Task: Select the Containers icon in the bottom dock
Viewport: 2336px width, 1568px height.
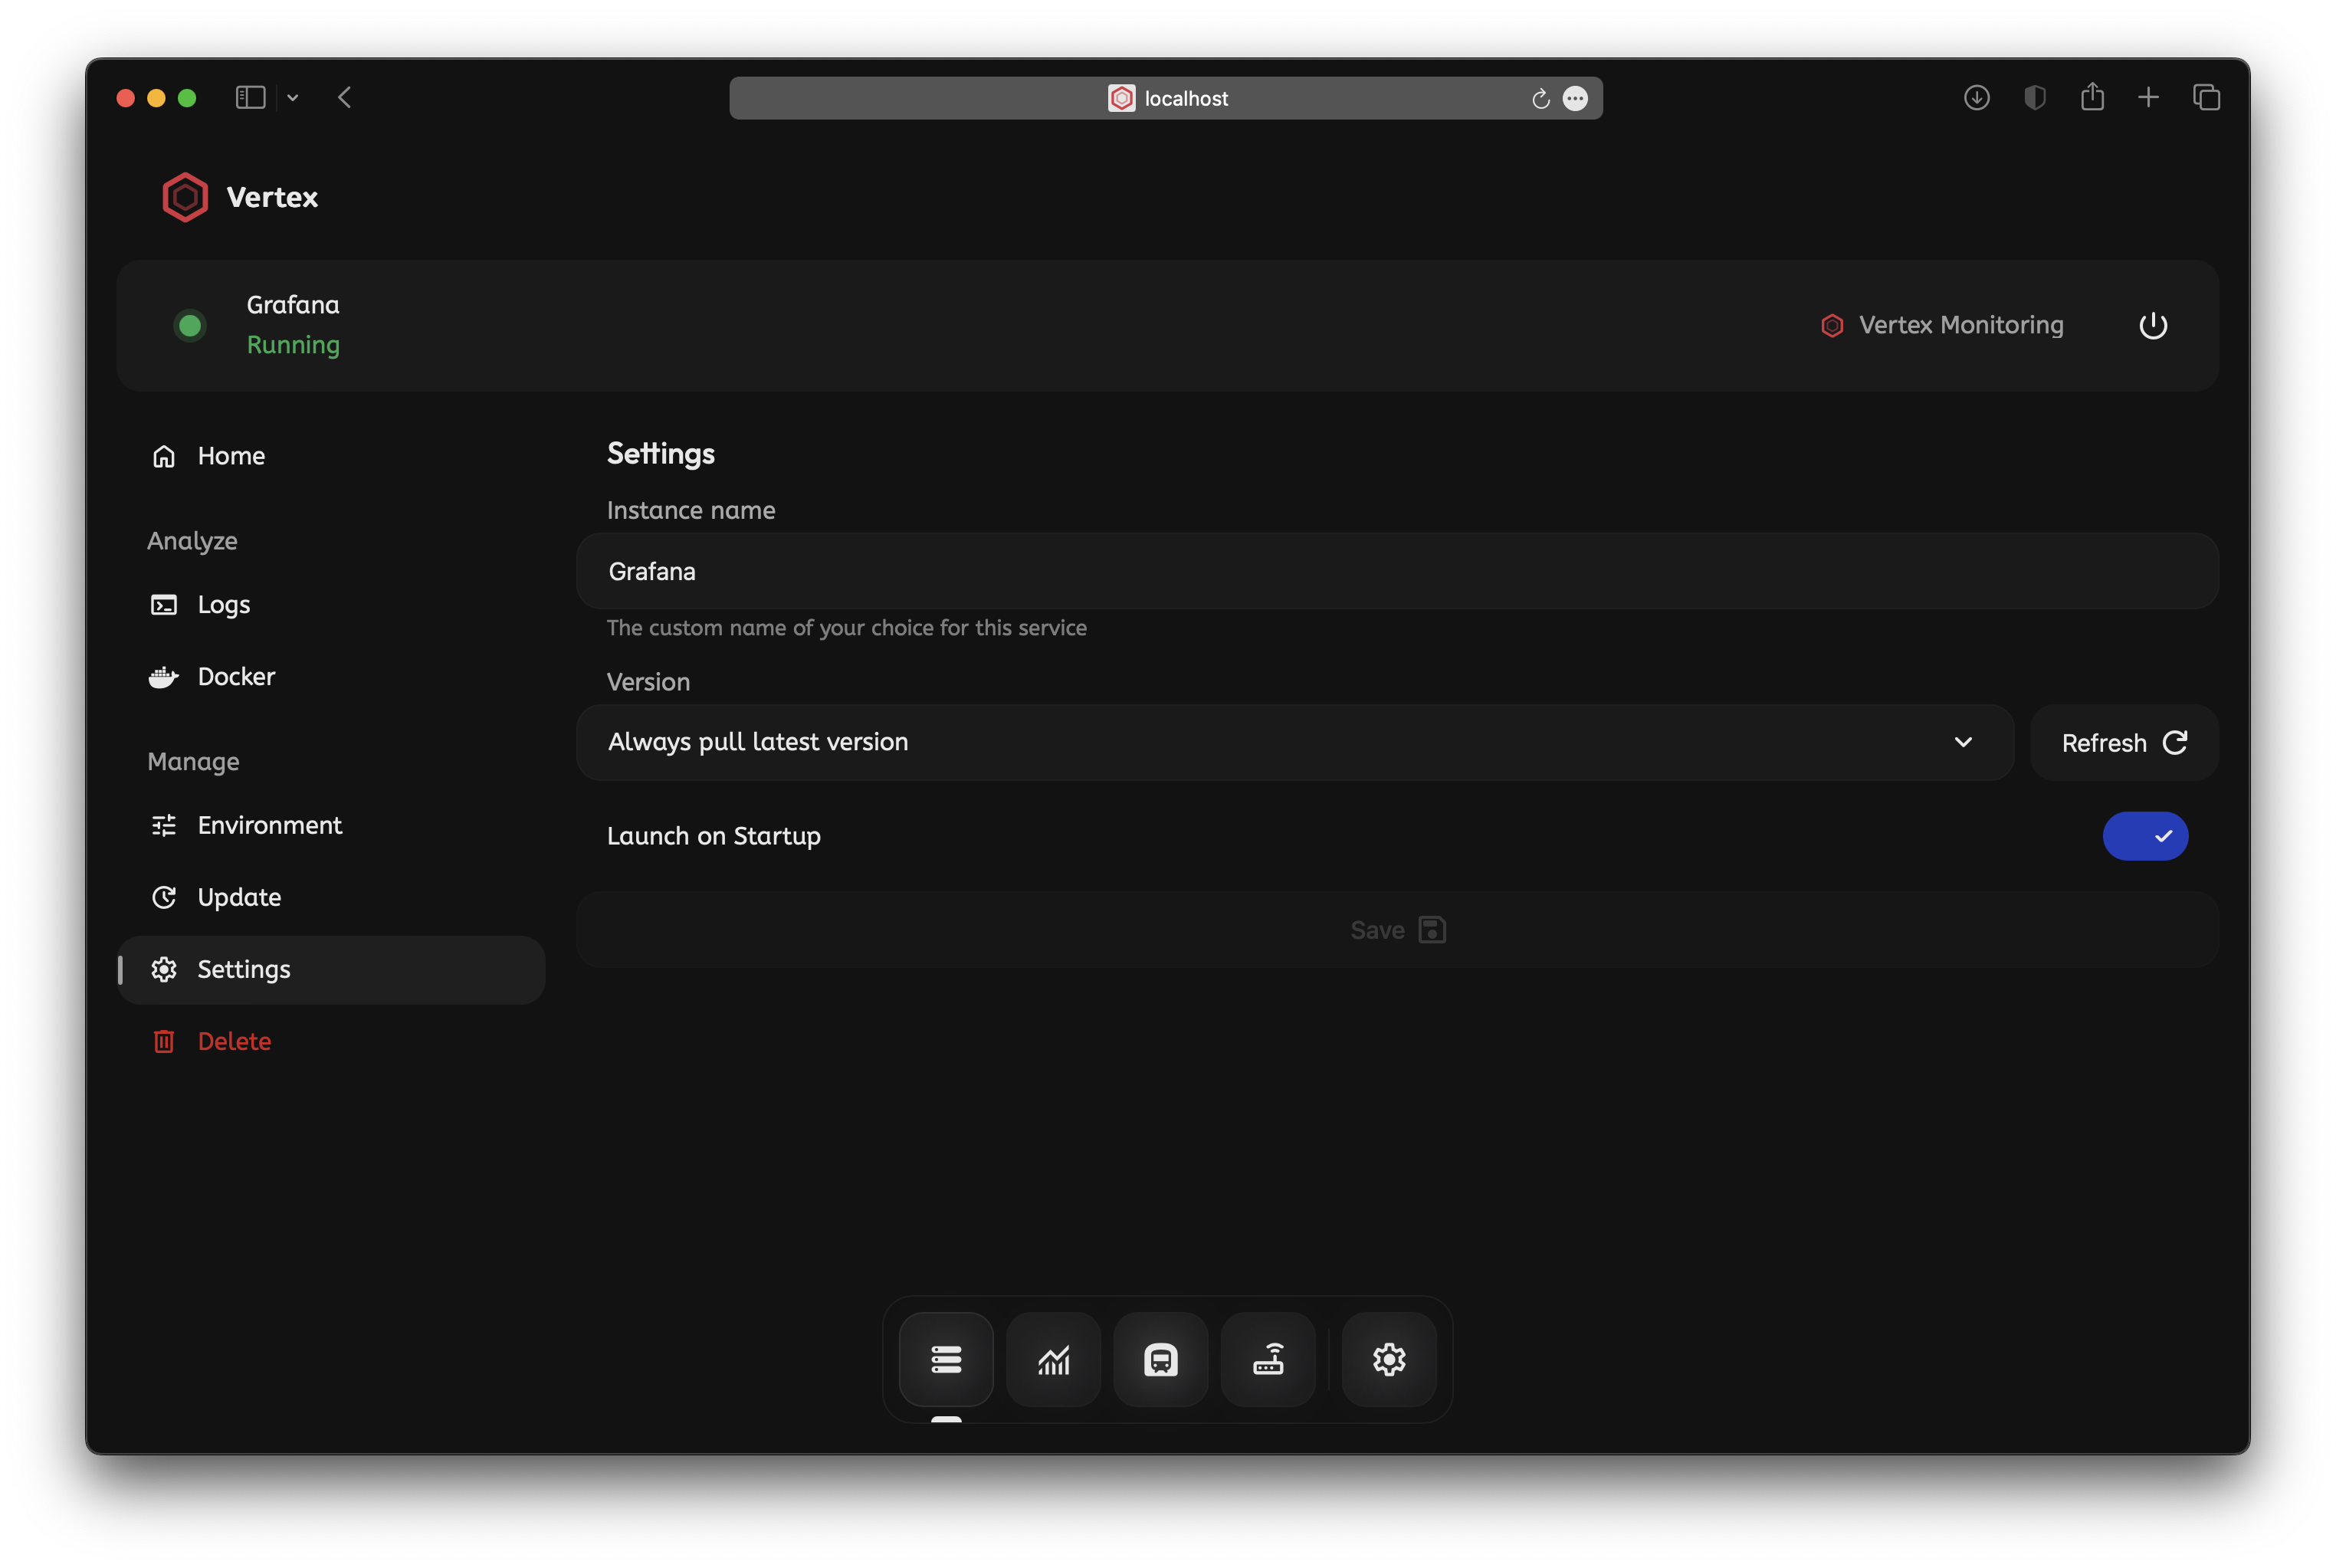Action: point(946,1360)
